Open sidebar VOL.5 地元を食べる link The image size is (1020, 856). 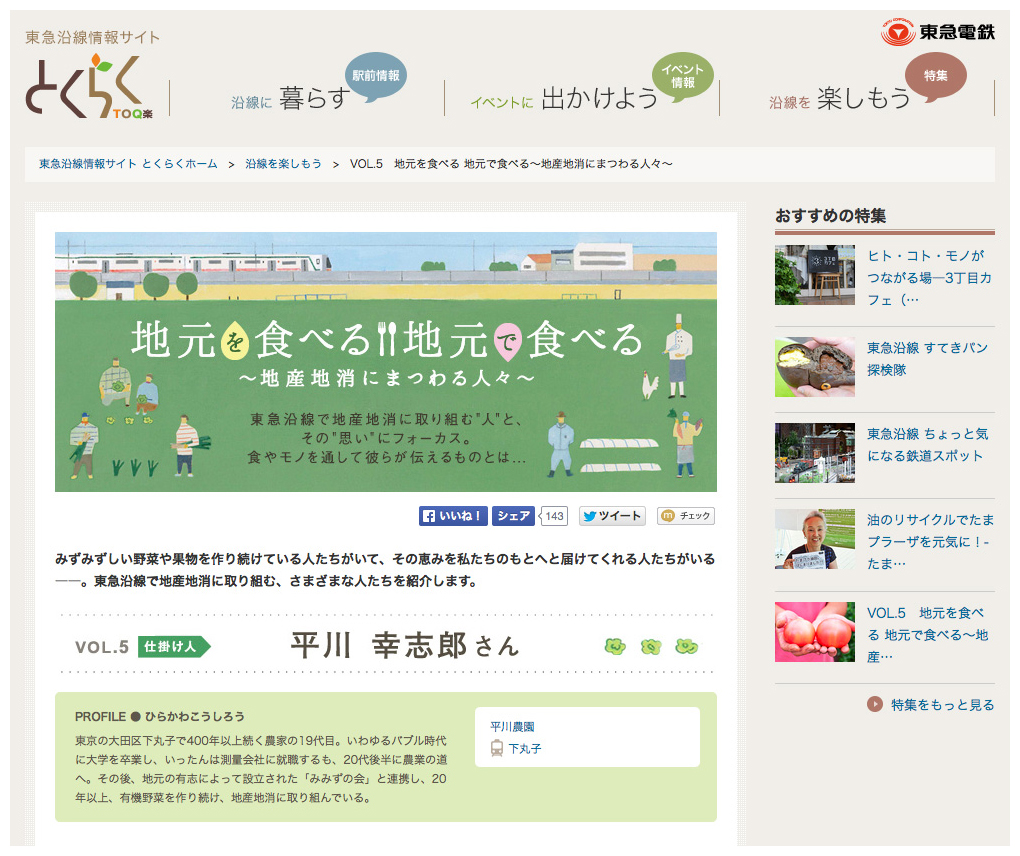[928, 635]
